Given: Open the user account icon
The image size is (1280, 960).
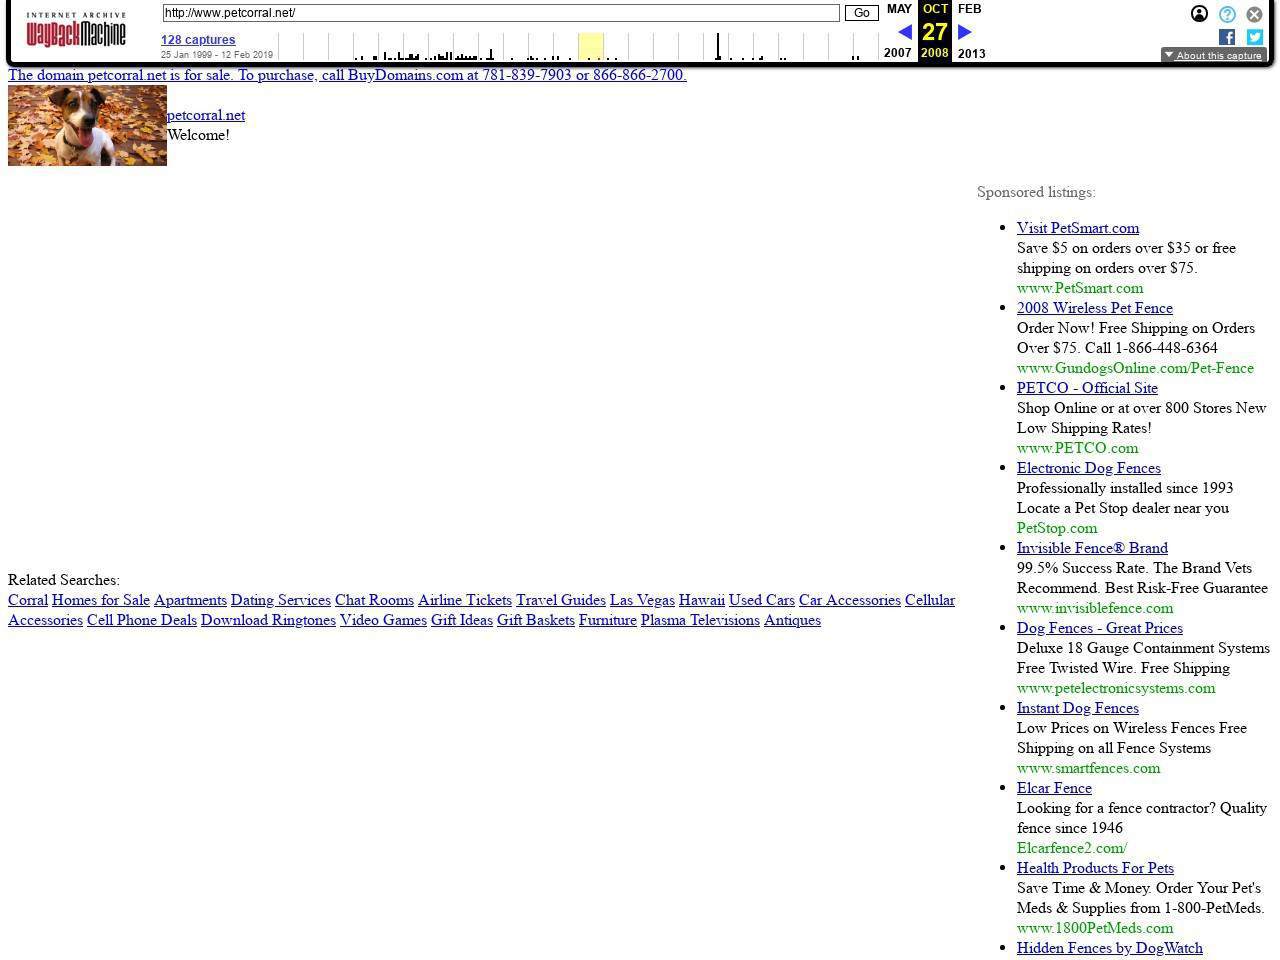Looking at the screenshot, I should coord(1199,14).
